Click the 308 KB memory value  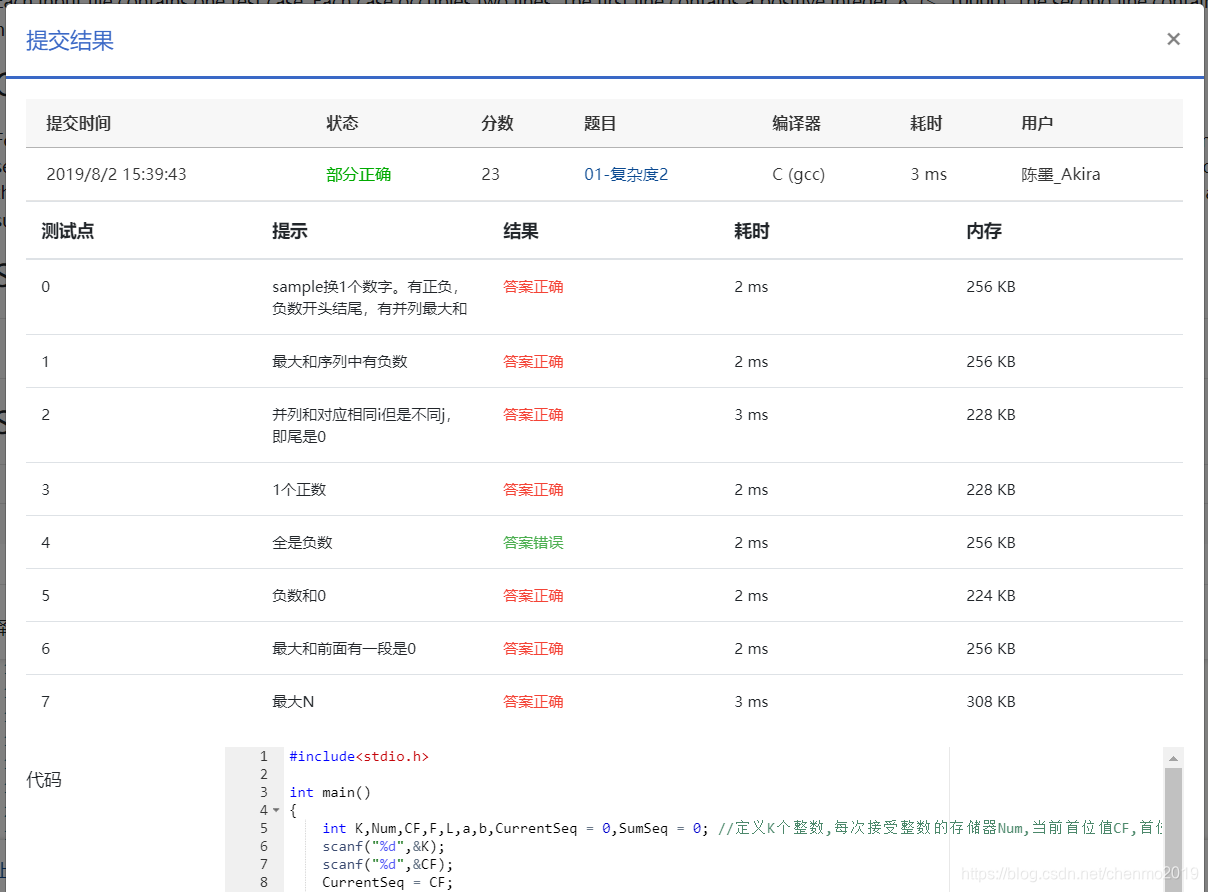pyautogui.click(x=991, y=702)
